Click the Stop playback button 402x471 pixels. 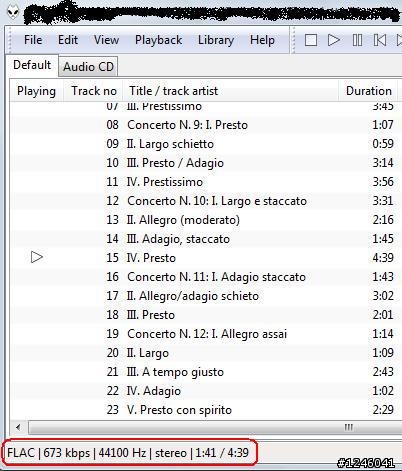click(311, 40)
